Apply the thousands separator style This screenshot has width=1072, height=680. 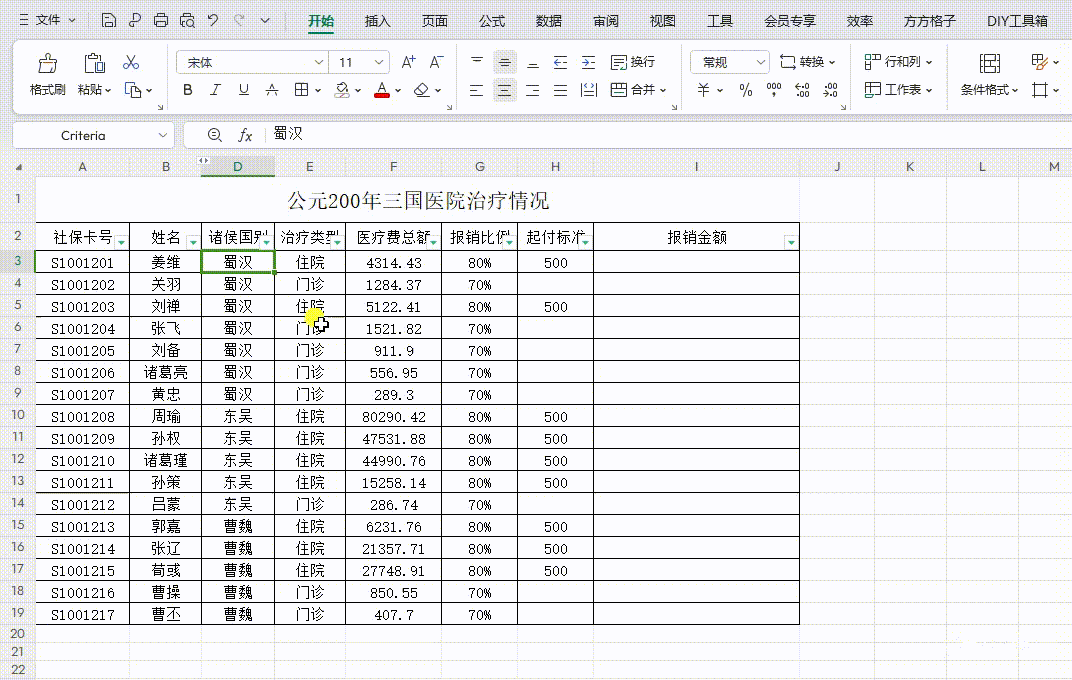[774, 90]
